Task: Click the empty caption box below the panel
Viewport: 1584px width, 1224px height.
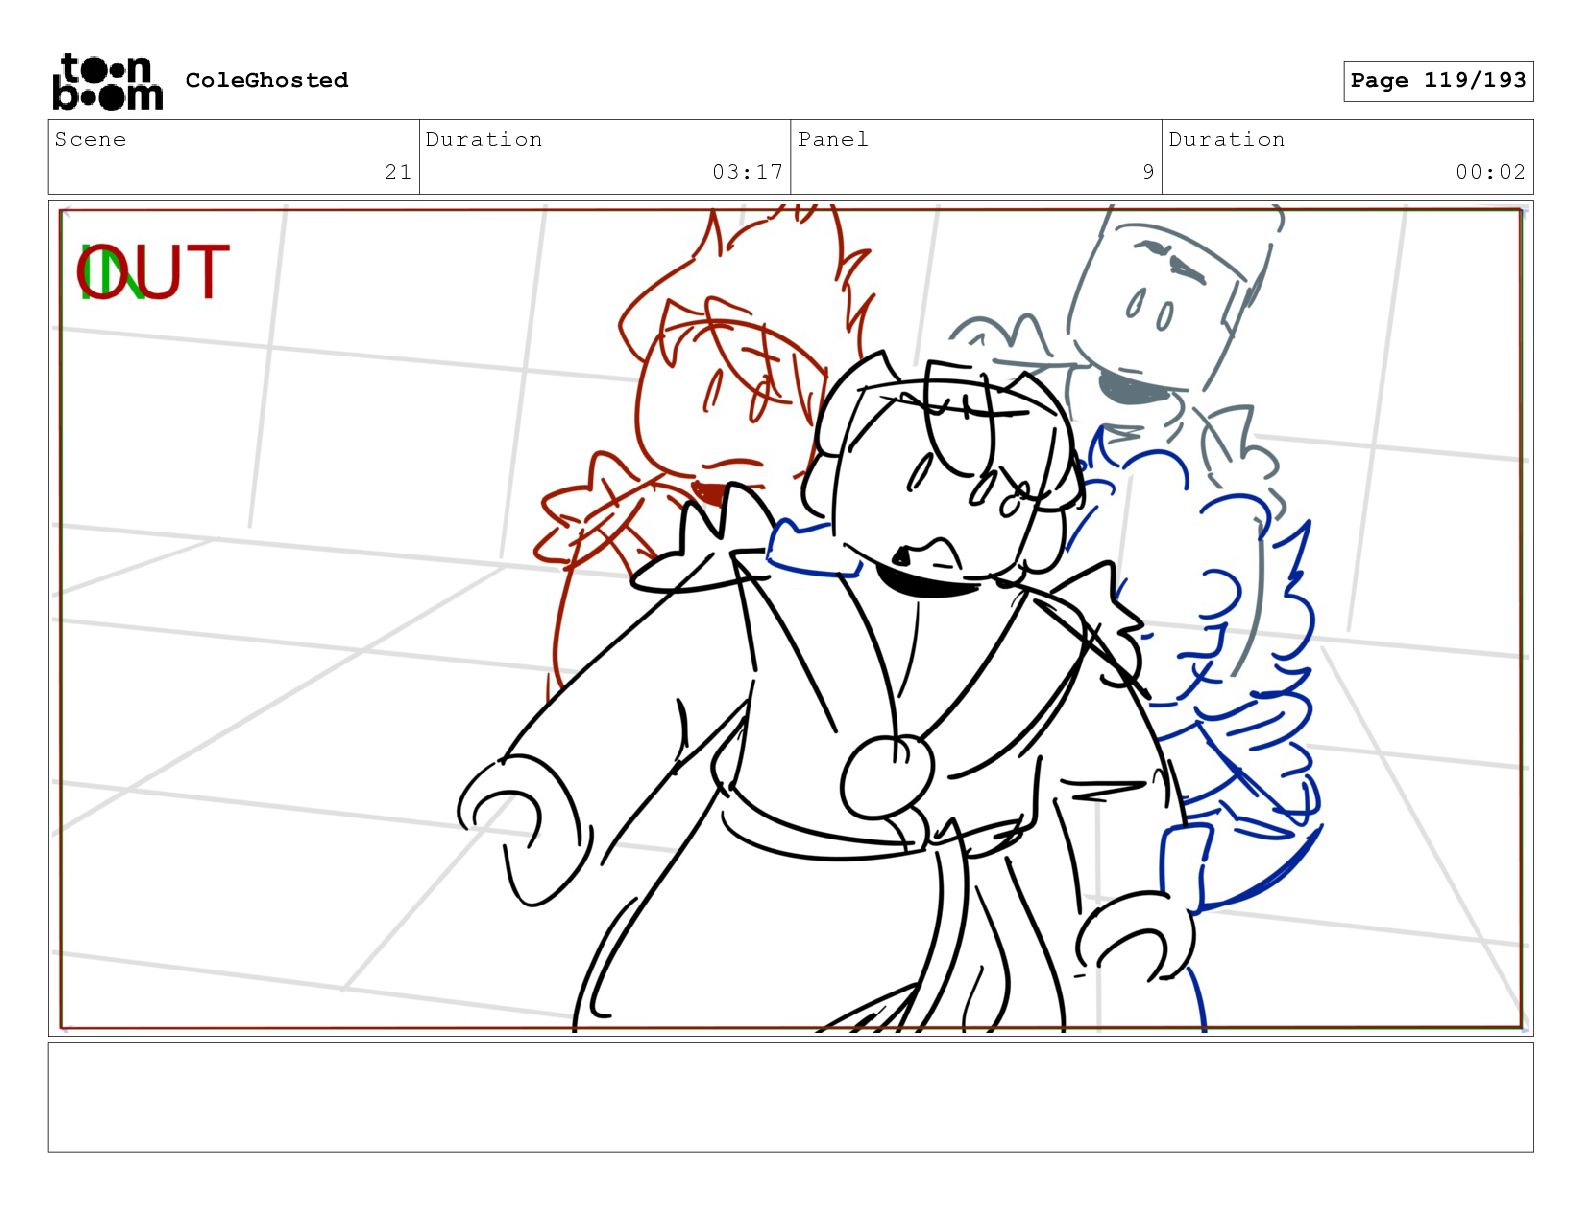Action: pyautogui.click(x=790, y=1097)
